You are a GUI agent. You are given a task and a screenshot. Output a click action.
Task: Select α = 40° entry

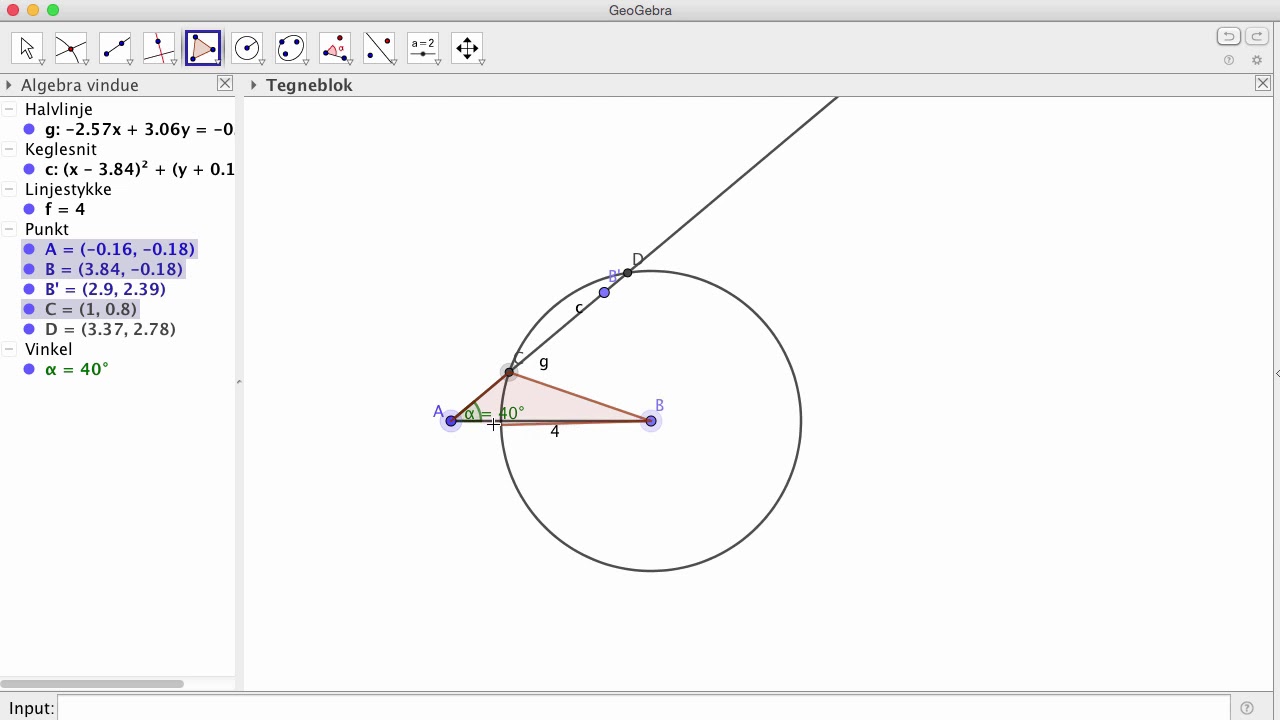(77, 369)
